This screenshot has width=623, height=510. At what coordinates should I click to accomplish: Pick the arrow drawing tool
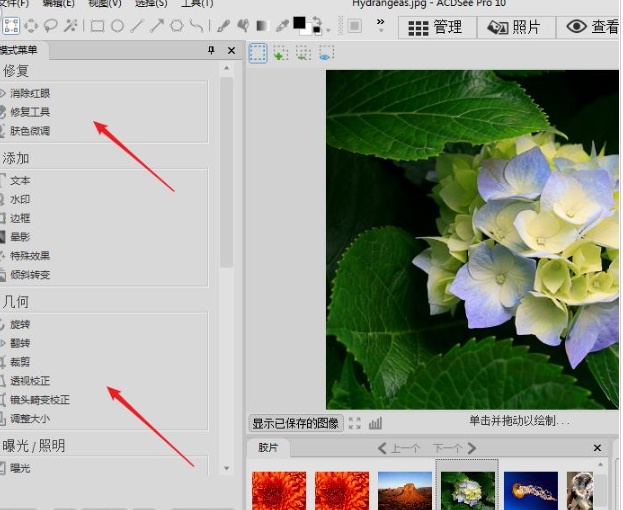158,26
